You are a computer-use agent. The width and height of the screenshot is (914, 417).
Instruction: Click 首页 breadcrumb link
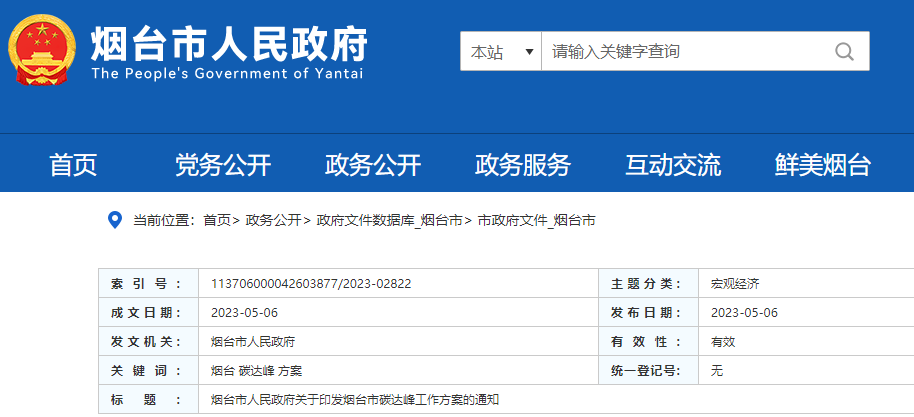coord(216,220)
